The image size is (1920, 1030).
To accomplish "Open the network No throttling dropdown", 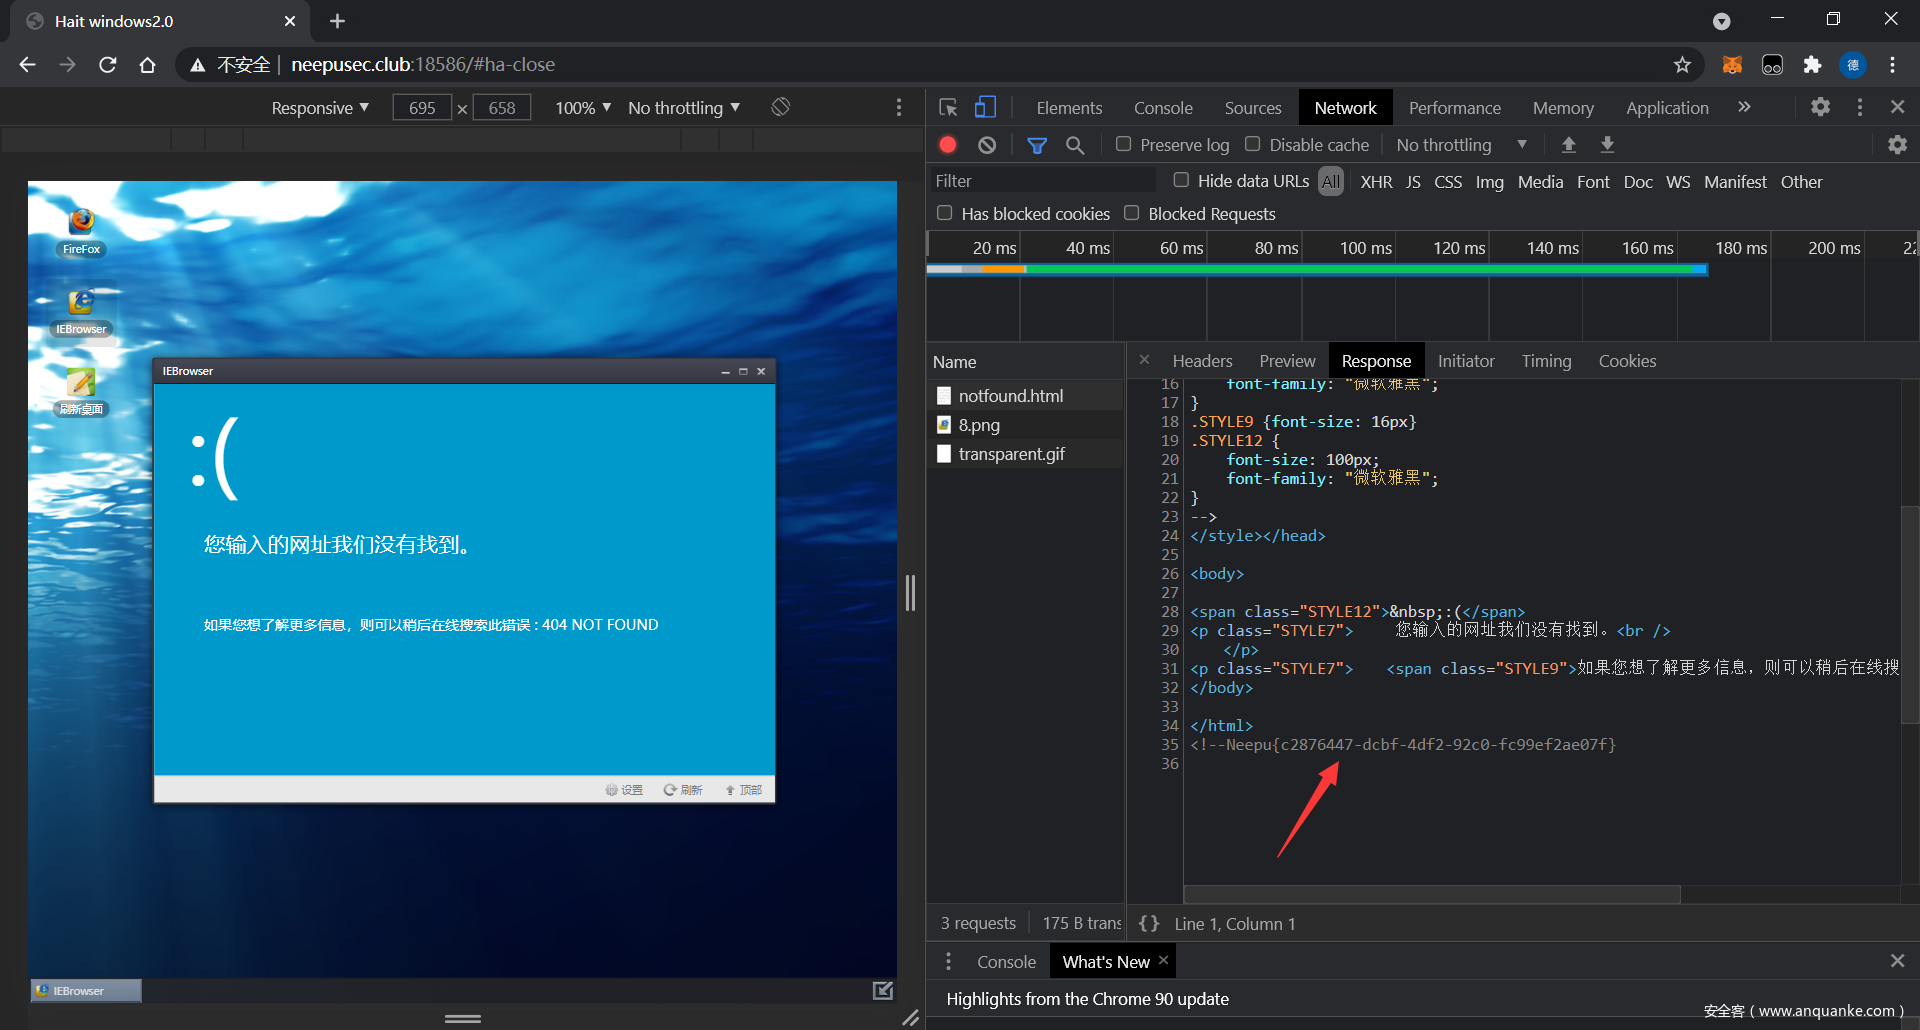I will pos(1461,145).
